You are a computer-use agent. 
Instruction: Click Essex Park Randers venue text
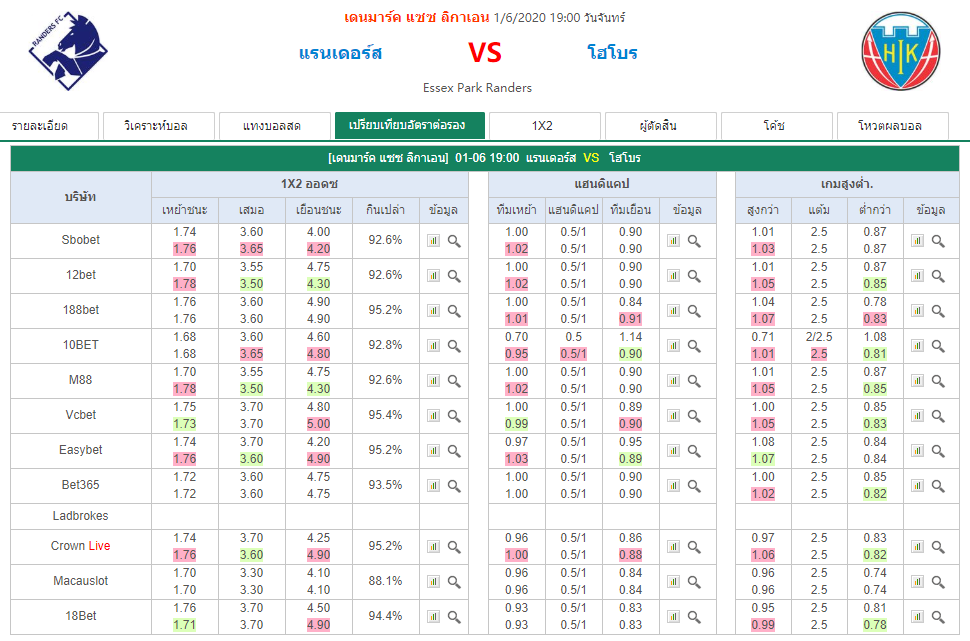click(x=477, y=88)
